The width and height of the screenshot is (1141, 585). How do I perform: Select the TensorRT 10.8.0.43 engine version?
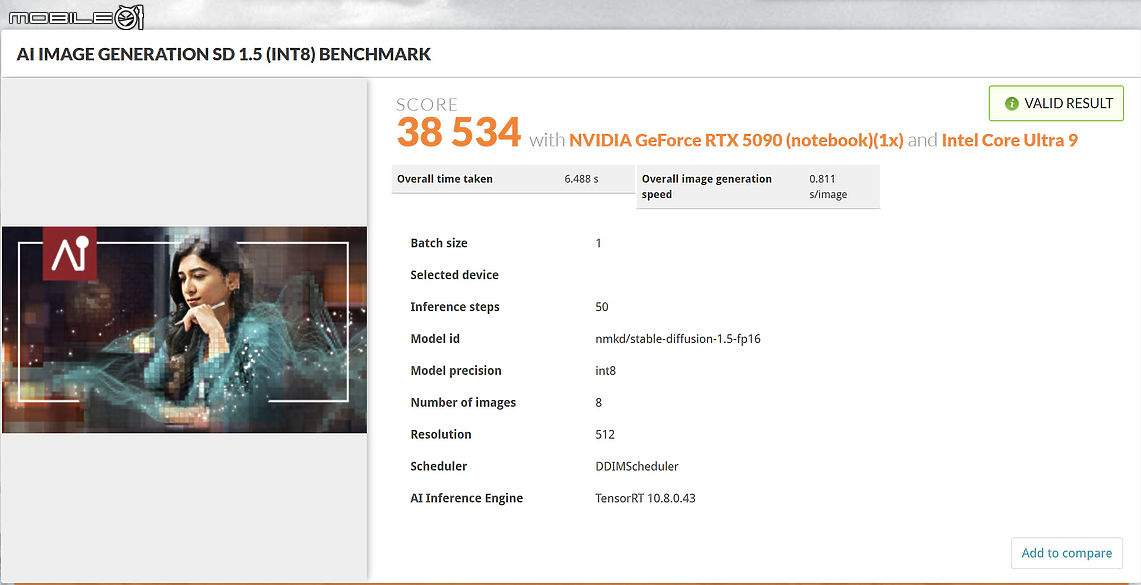(645, 498)
